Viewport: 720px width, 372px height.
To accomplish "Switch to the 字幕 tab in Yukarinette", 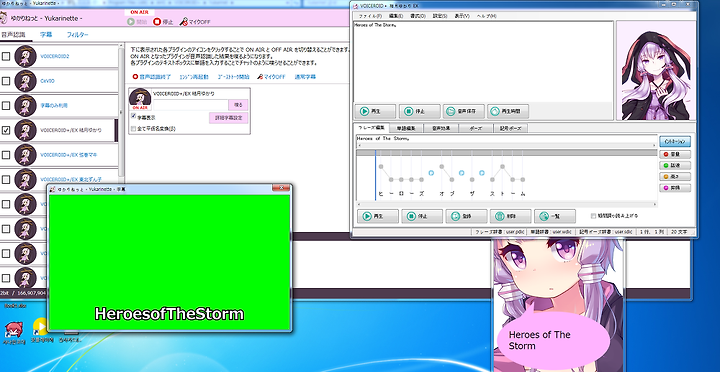I will (x=46, y=35).
